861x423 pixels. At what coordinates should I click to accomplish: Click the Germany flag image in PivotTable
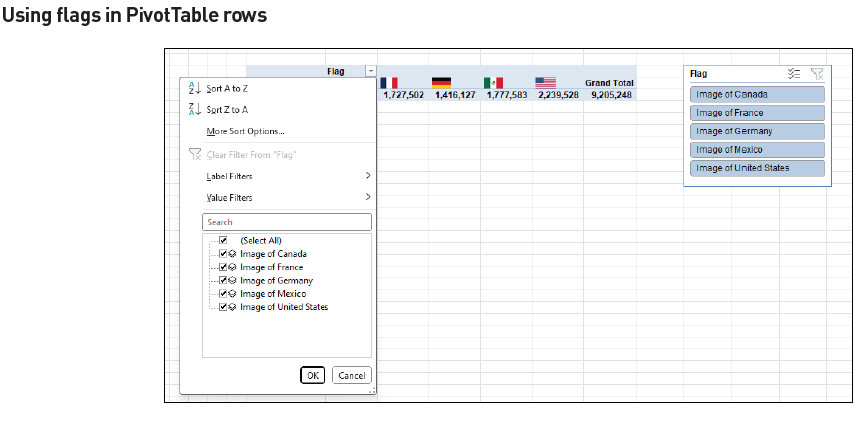coord(441,83)
